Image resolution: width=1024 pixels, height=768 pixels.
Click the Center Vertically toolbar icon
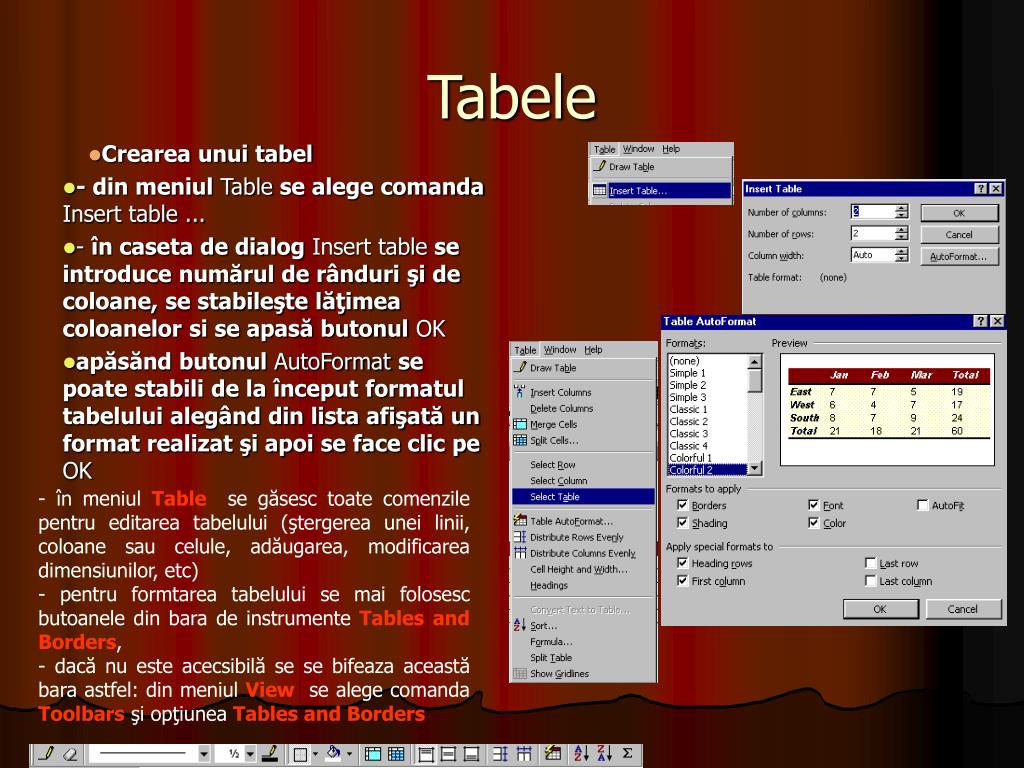pos(449,754)
